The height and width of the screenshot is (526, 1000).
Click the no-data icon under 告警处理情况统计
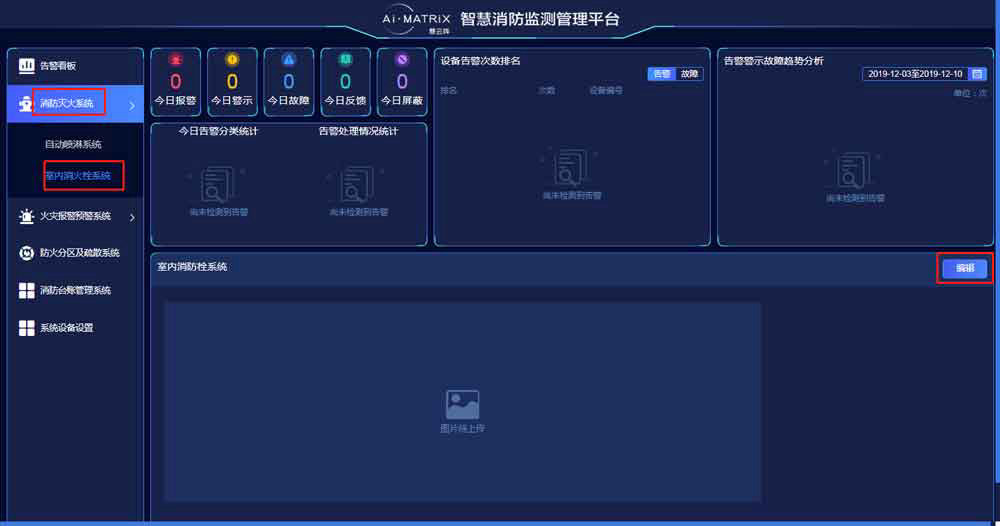click(x=358, y=184)
